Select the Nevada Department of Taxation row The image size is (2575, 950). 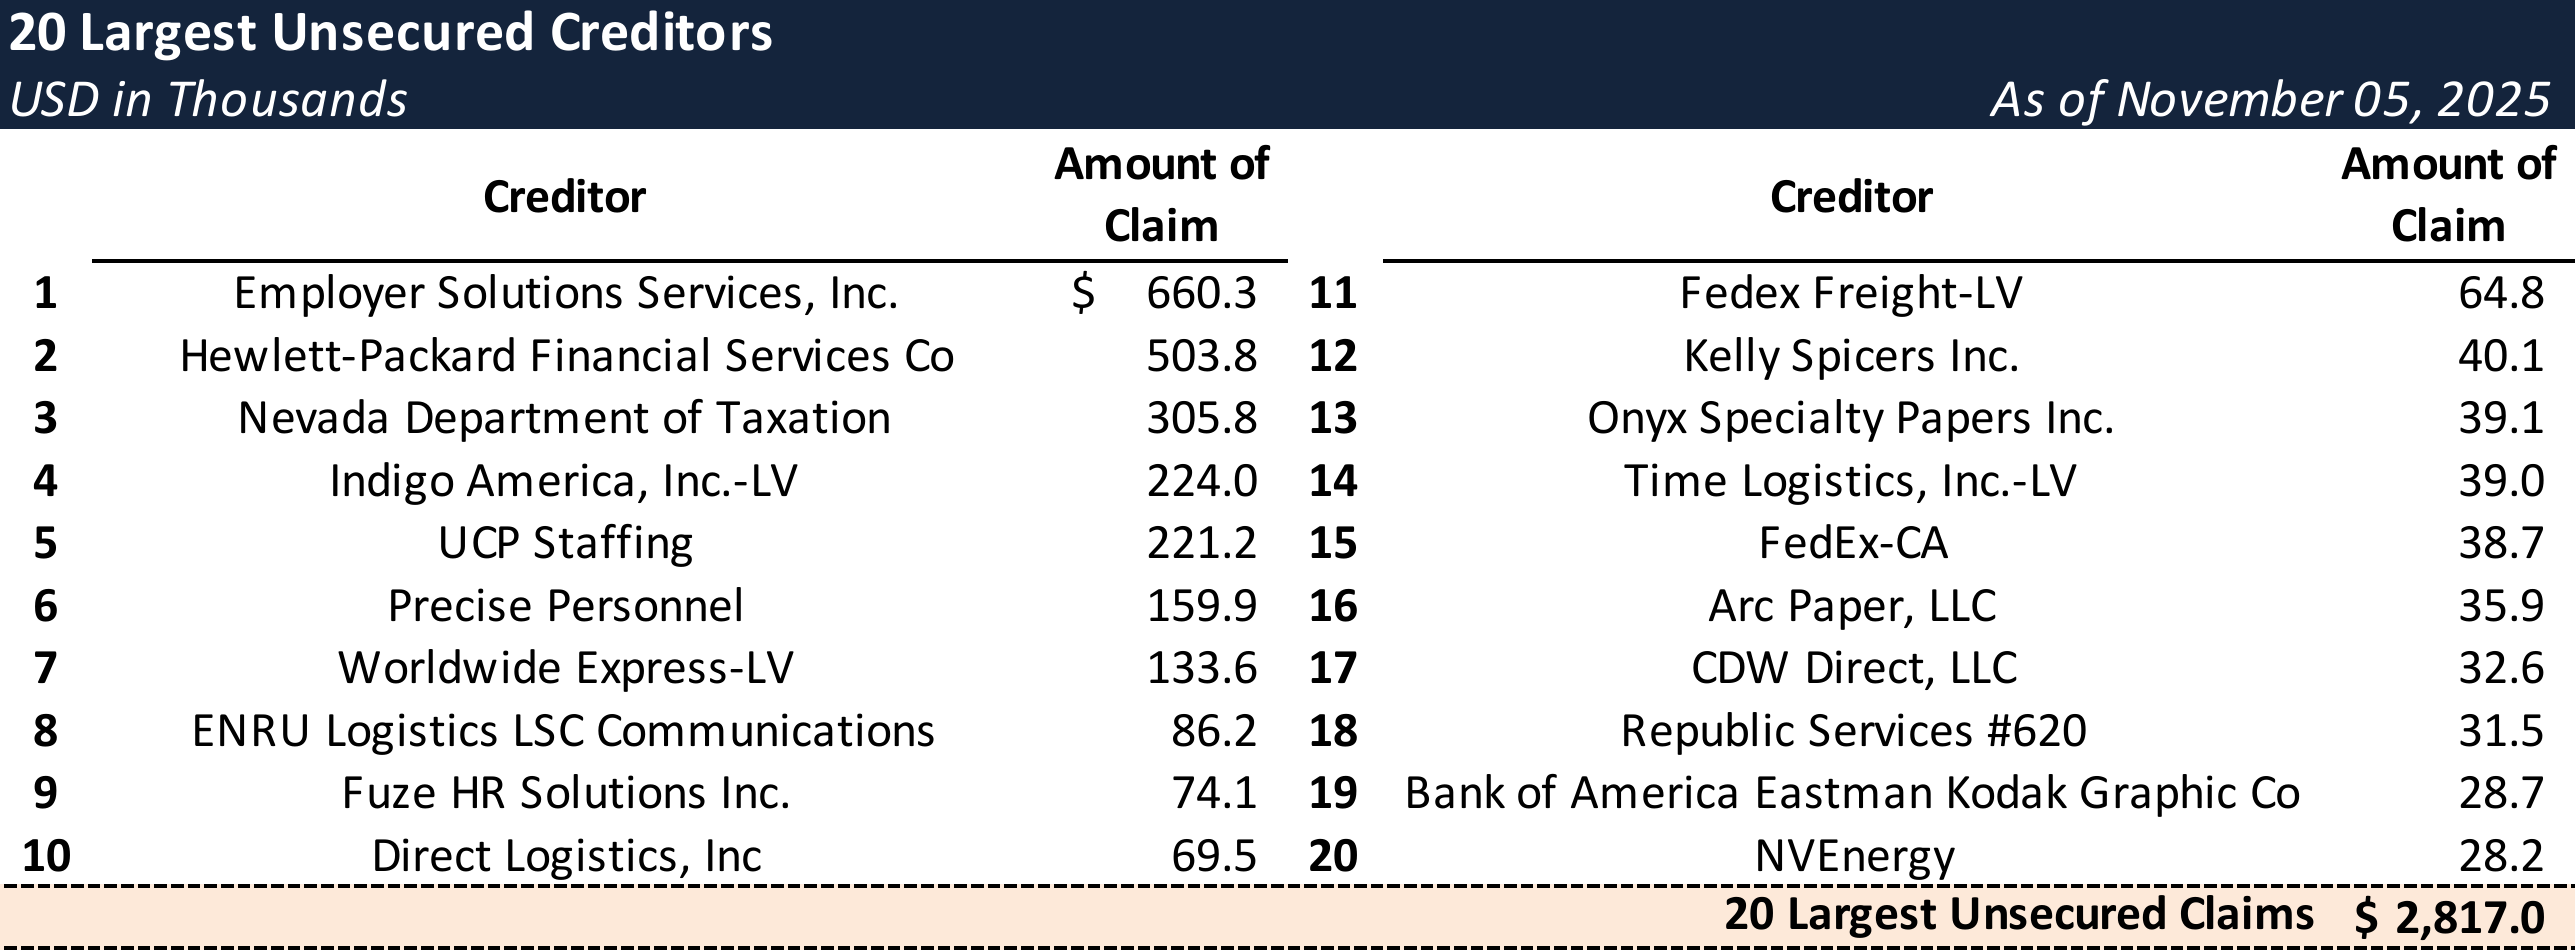[x=564, y=418]
